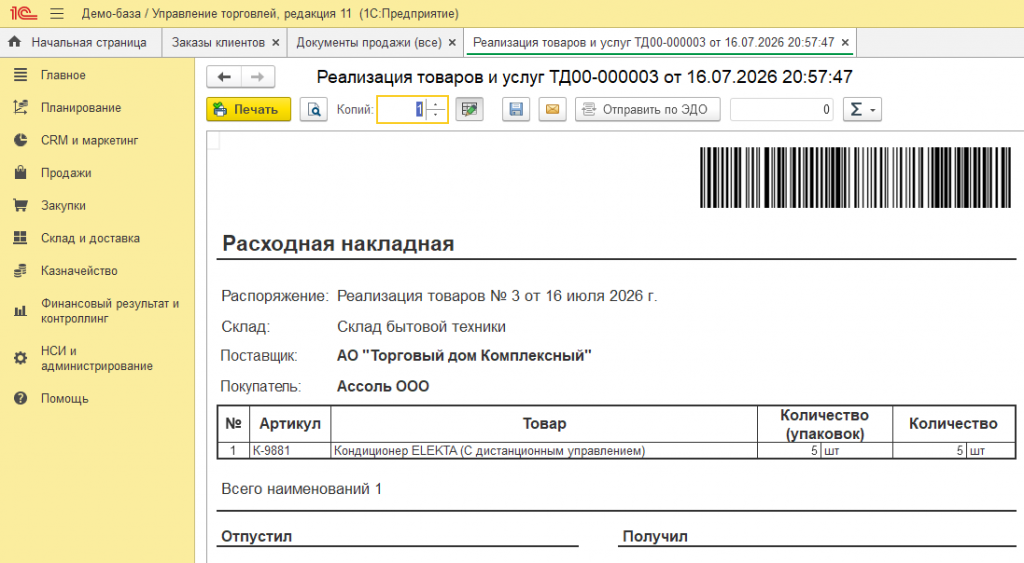This screenshot has height=563, width=1024.
Task: Decrease copies count with down arrow
Action: coord(436,116)
